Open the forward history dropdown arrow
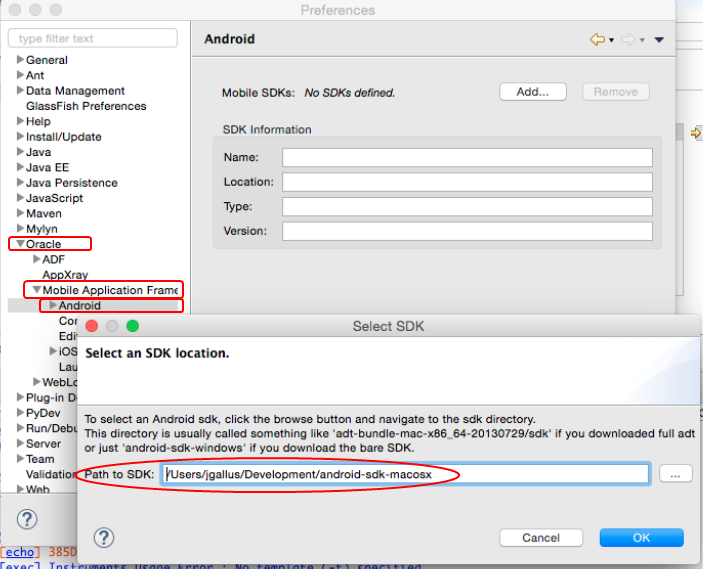 pos(642,40)
